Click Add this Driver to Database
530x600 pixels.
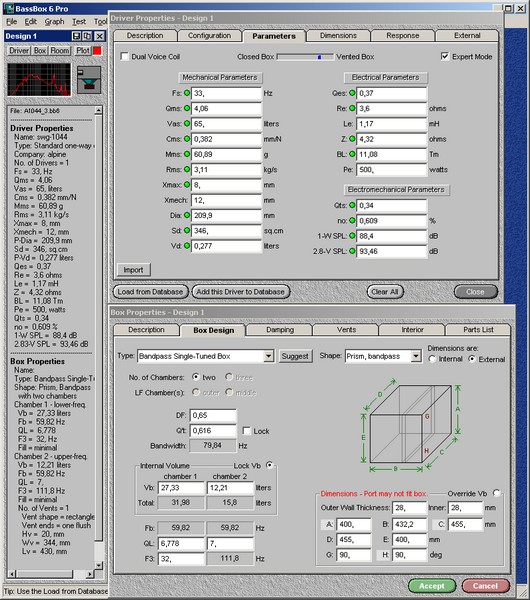tap(240, 292)
